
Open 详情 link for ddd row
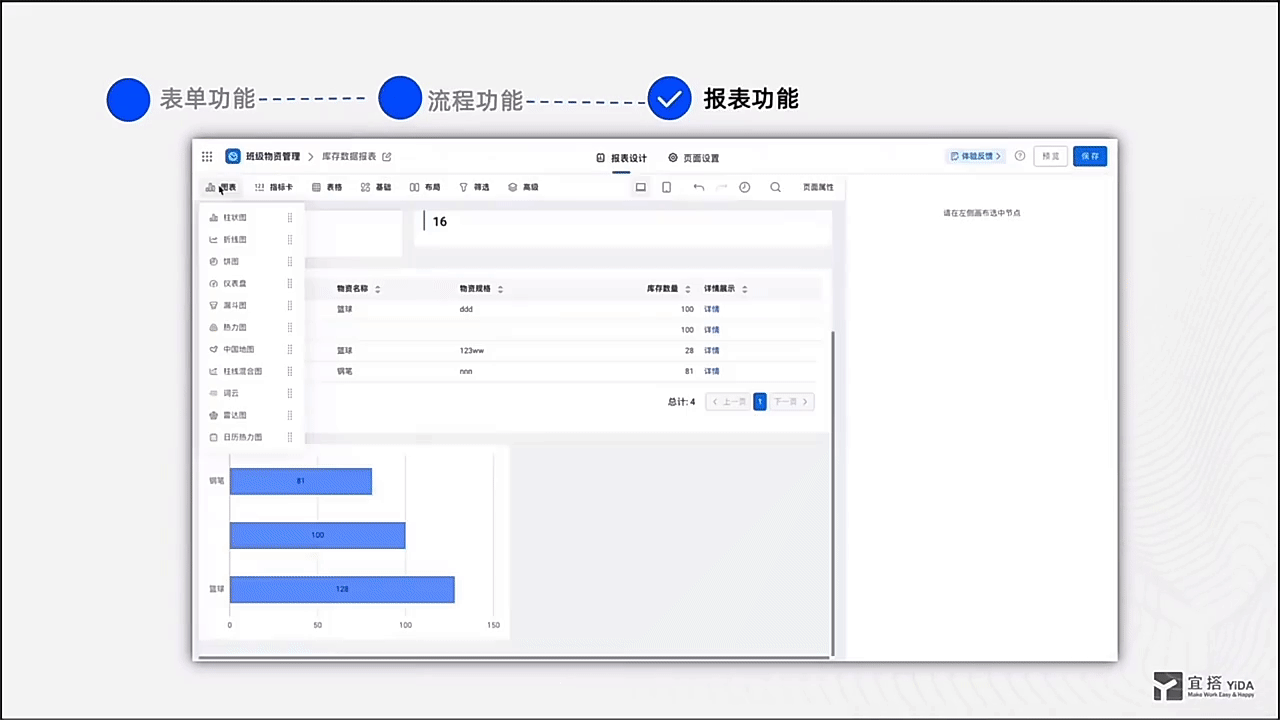pyautogui.click(x=712, y=309)
